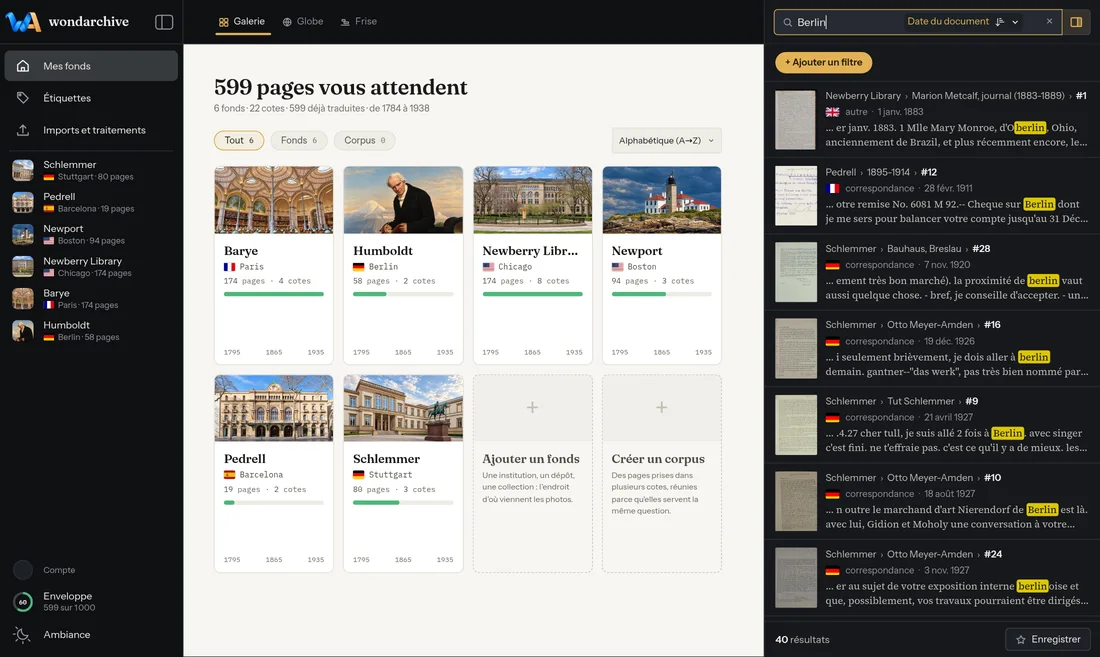Select the Corpus 0 filter chip
This screenshot has height=657, width=1100.
point(365,140)
